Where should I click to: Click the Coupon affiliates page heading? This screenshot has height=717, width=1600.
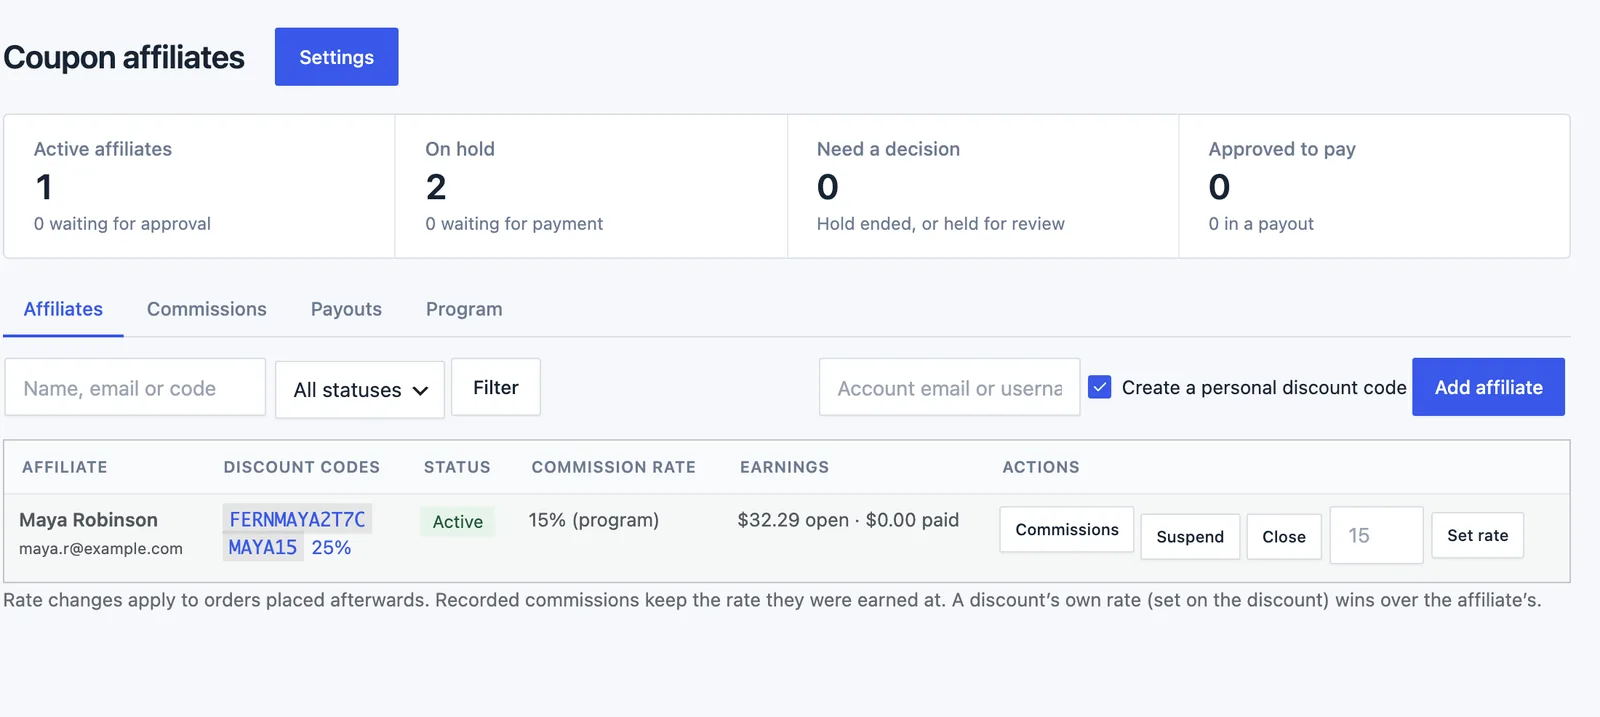pyautogui.click(x=124, y=57)
